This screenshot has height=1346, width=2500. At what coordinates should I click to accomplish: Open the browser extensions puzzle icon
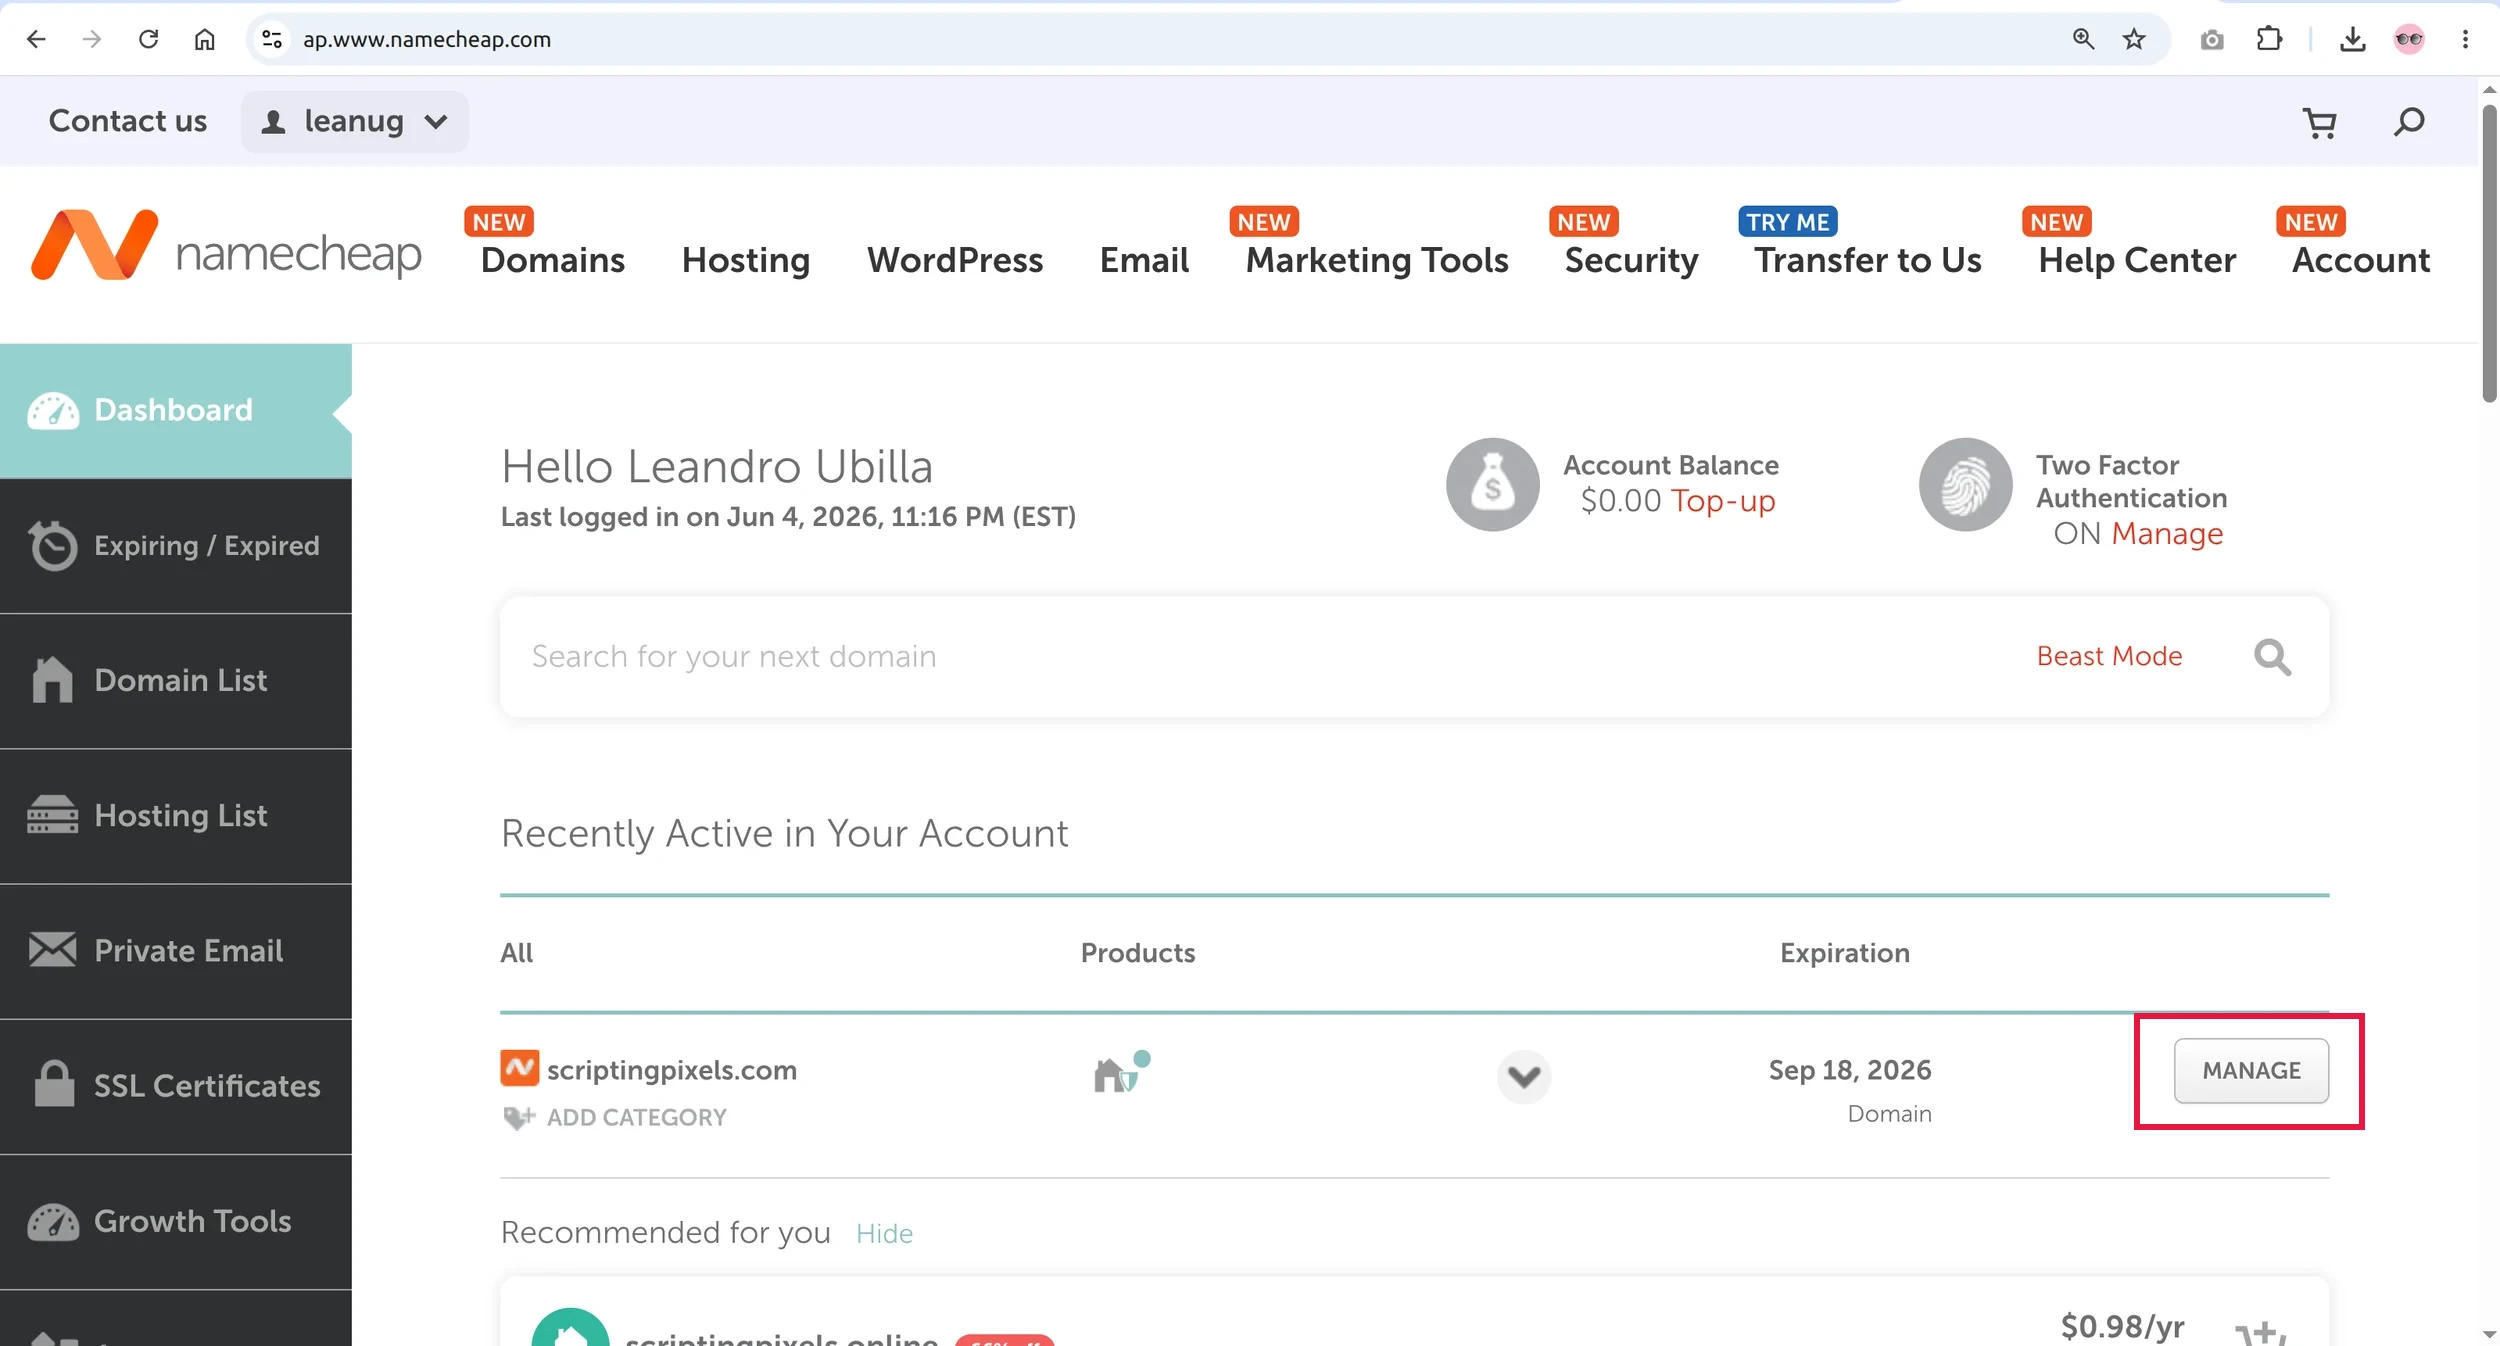pyautogui.click(x=2269, y=39)
